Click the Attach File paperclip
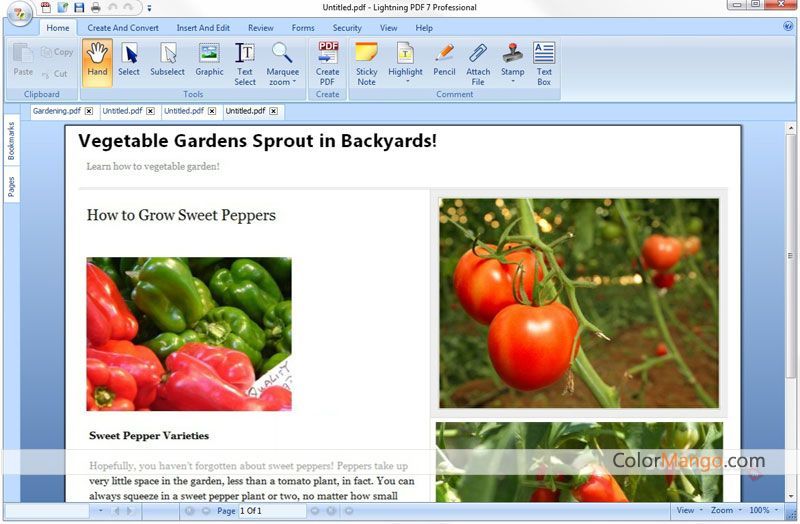The image size is (800, 524). 478,63
